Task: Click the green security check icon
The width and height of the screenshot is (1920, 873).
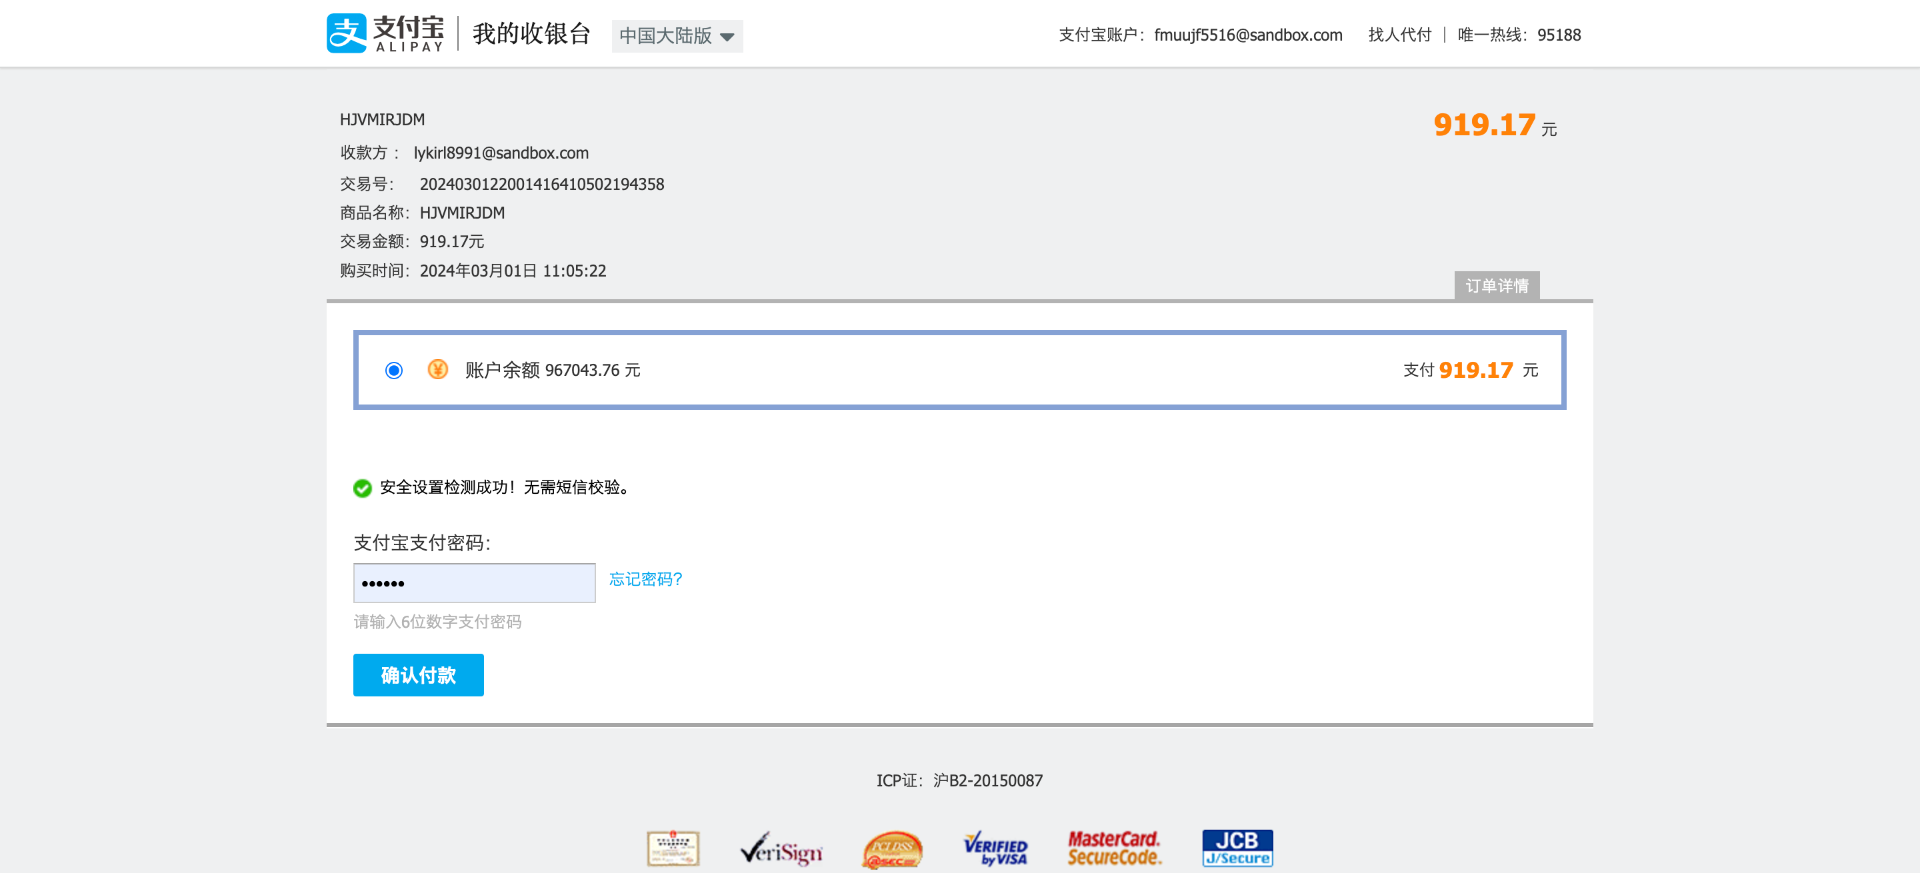Action: pos(362,488)
